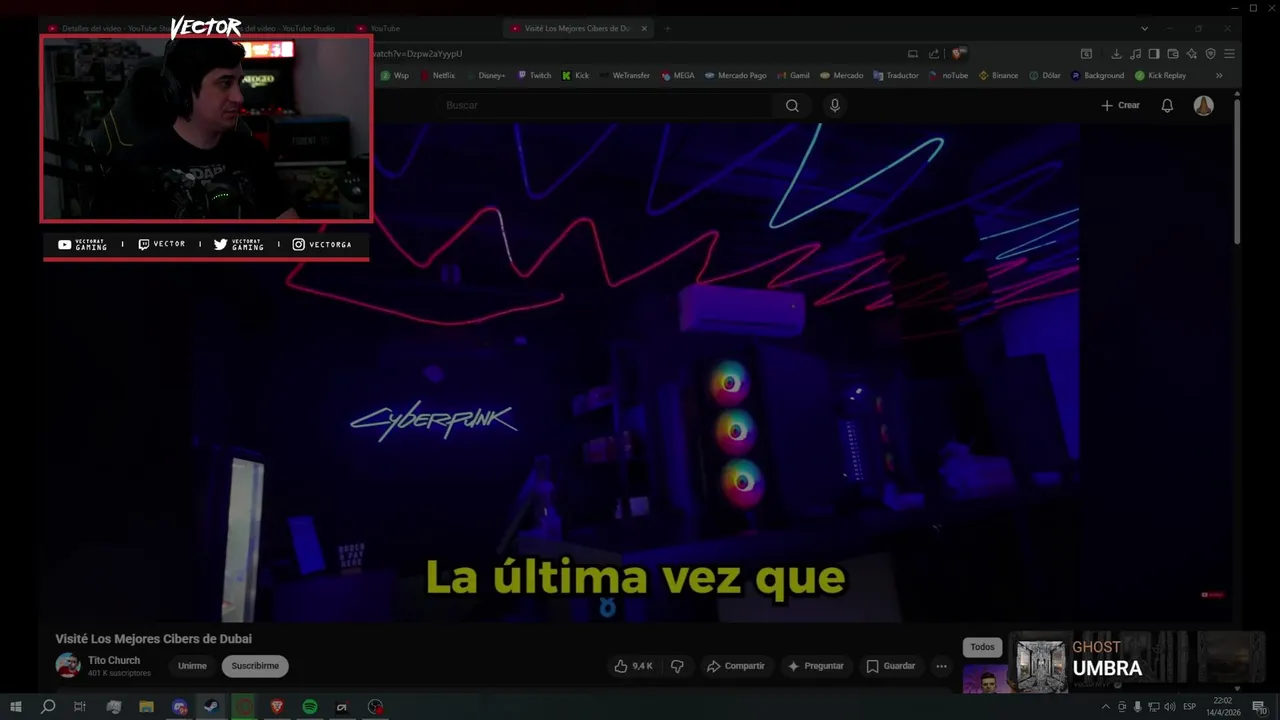Open Windows Start menu
The width and height of the screenshot is (1280, 720).
click(x=16, y=707)
